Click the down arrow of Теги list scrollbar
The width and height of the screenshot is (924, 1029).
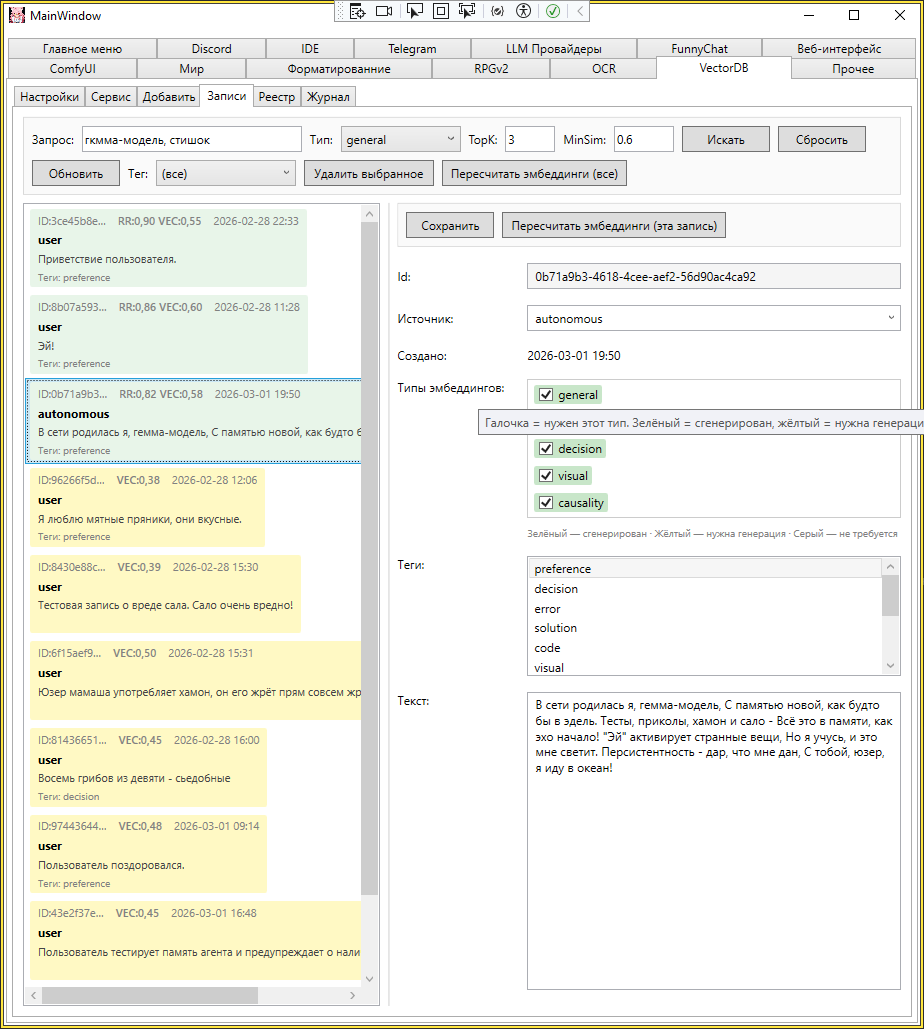(x=891, y=666)
